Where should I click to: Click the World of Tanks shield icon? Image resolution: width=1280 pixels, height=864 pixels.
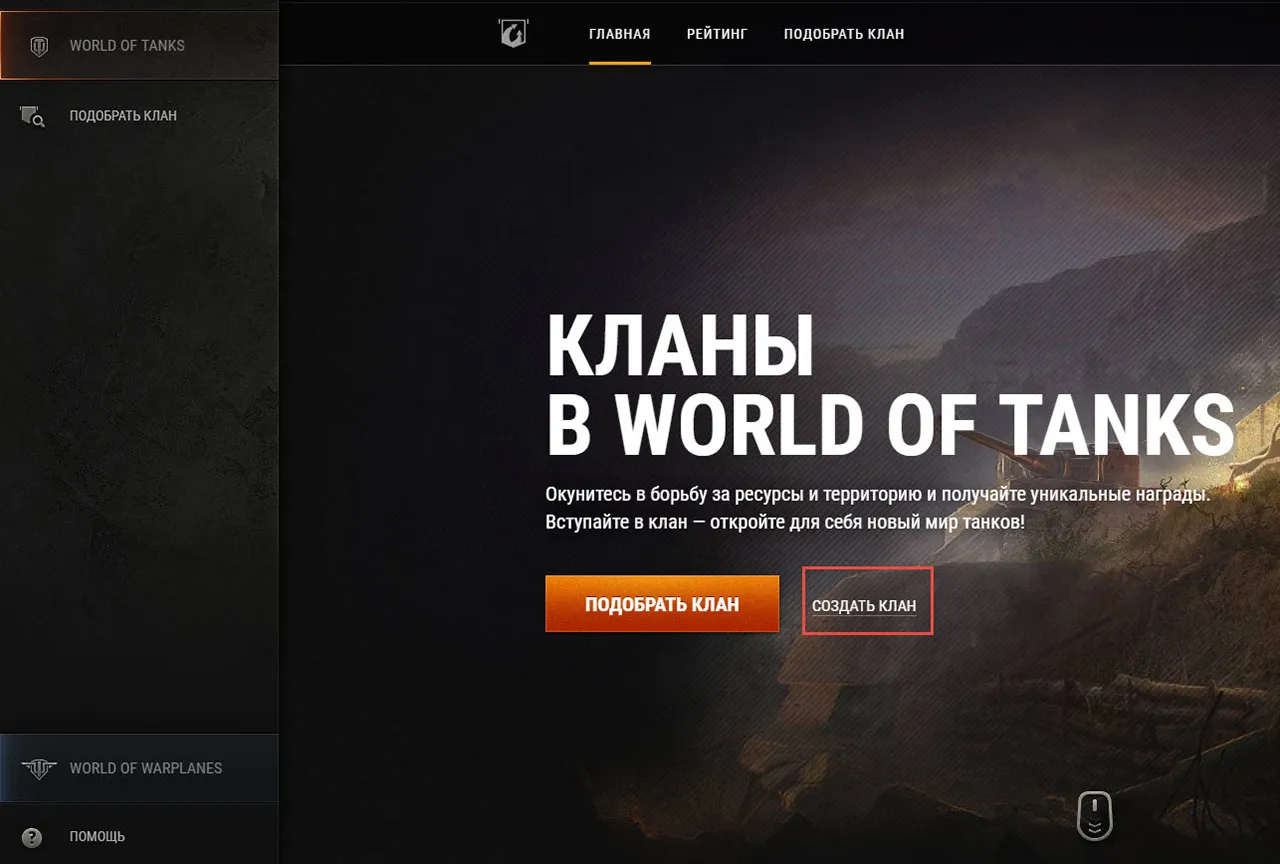39,46
